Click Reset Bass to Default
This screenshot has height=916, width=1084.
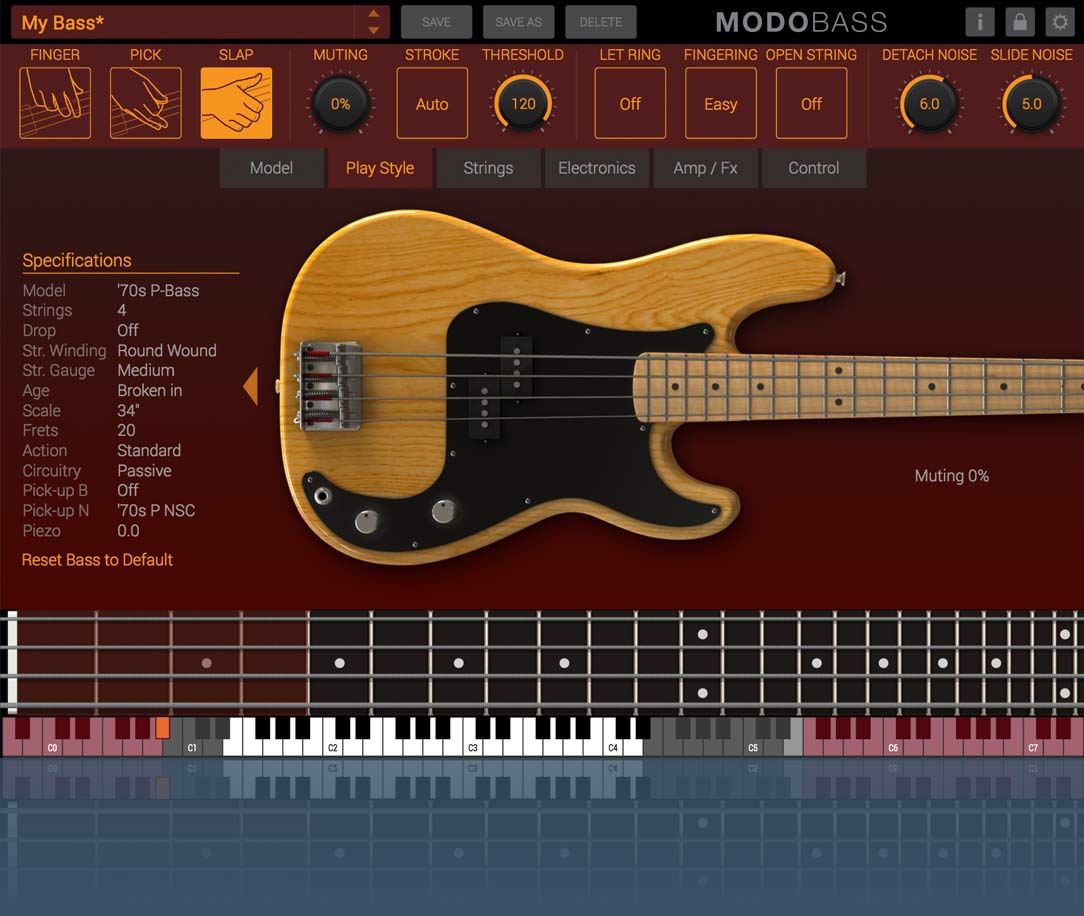point(98,560)
